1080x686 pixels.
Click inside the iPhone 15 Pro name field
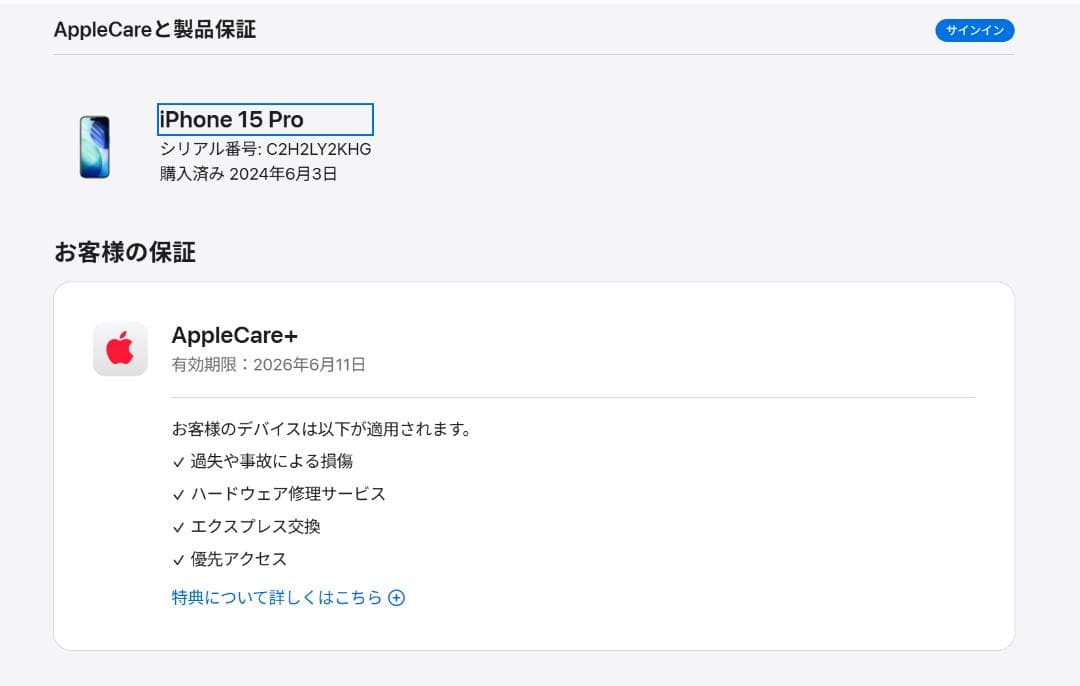coord(264,119)
